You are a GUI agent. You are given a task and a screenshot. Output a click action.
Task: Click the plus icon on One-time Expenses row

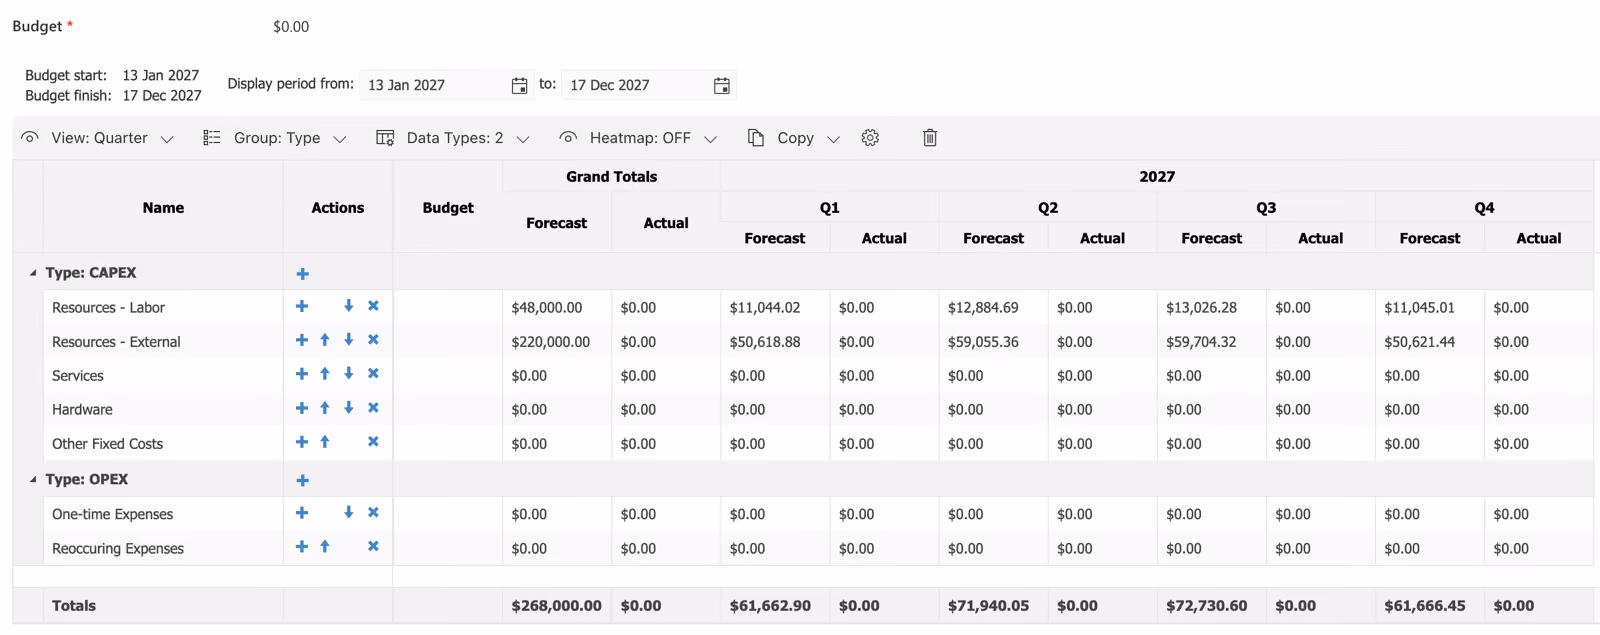(x=301, y=513)
